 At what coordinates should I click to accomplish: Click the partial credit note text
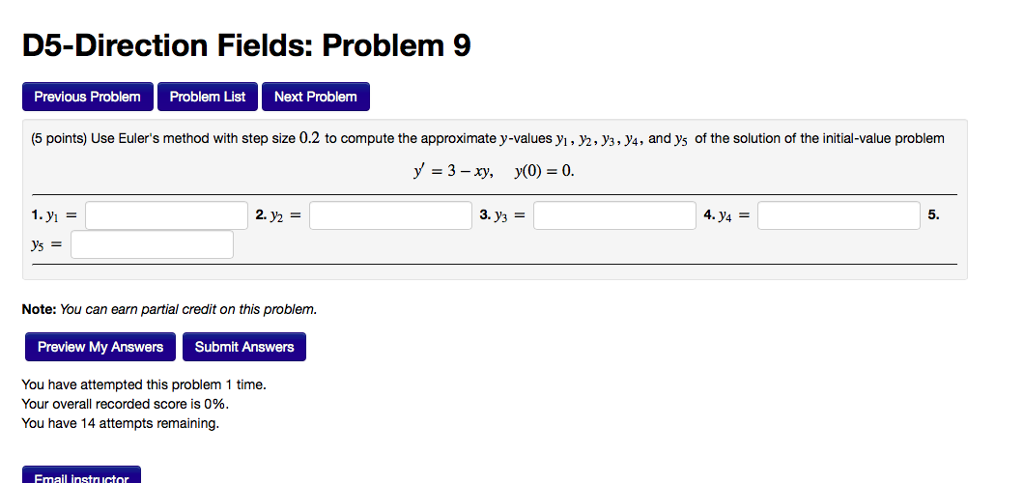click(x=169, y=309)
